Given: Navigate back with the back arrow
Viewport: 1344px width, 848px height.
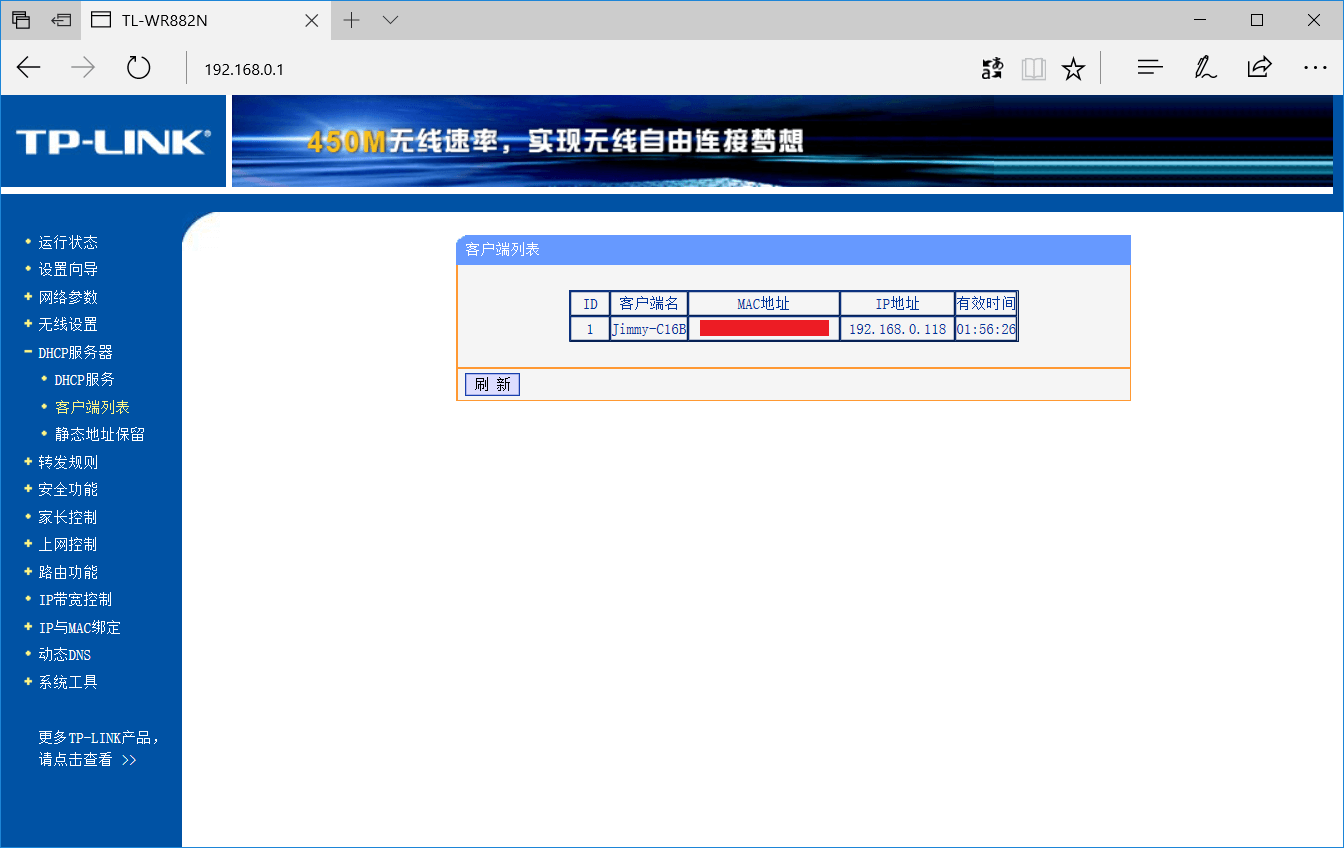Looking at the screenshot, I should [28, 67].
